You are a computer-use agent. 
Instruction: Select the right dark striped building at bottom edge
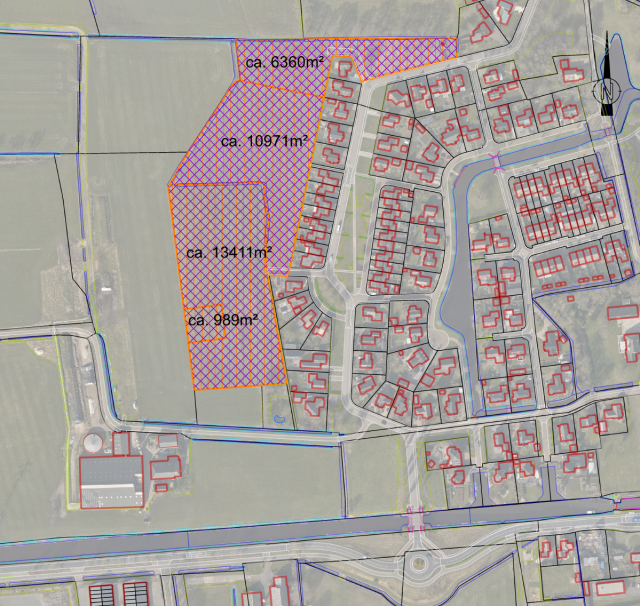136,592
